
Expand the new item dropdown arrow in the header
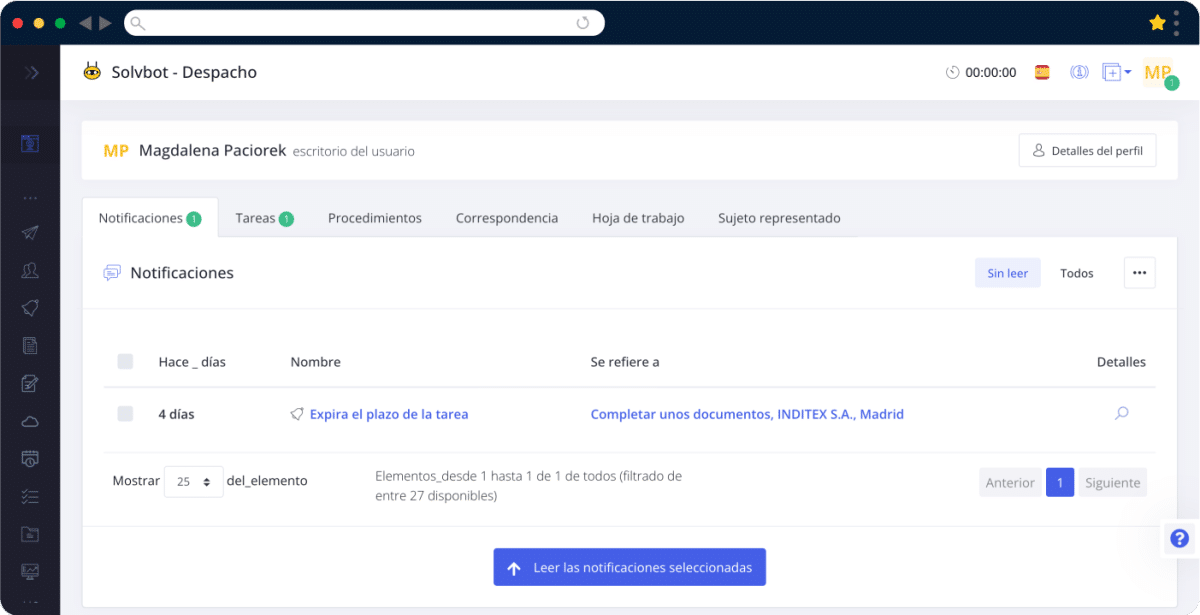click(1126, 72)
